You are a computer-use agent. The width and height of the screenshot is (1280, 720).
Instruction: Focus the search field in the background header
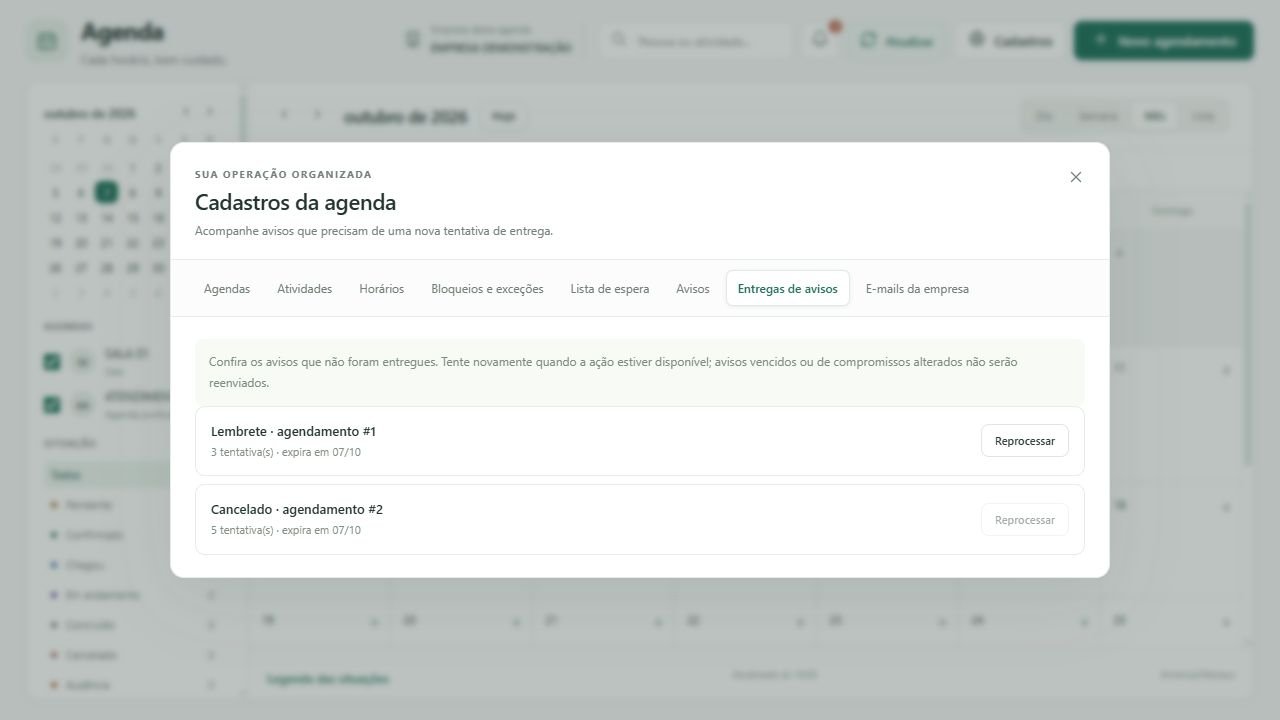(x=695, y=41)
